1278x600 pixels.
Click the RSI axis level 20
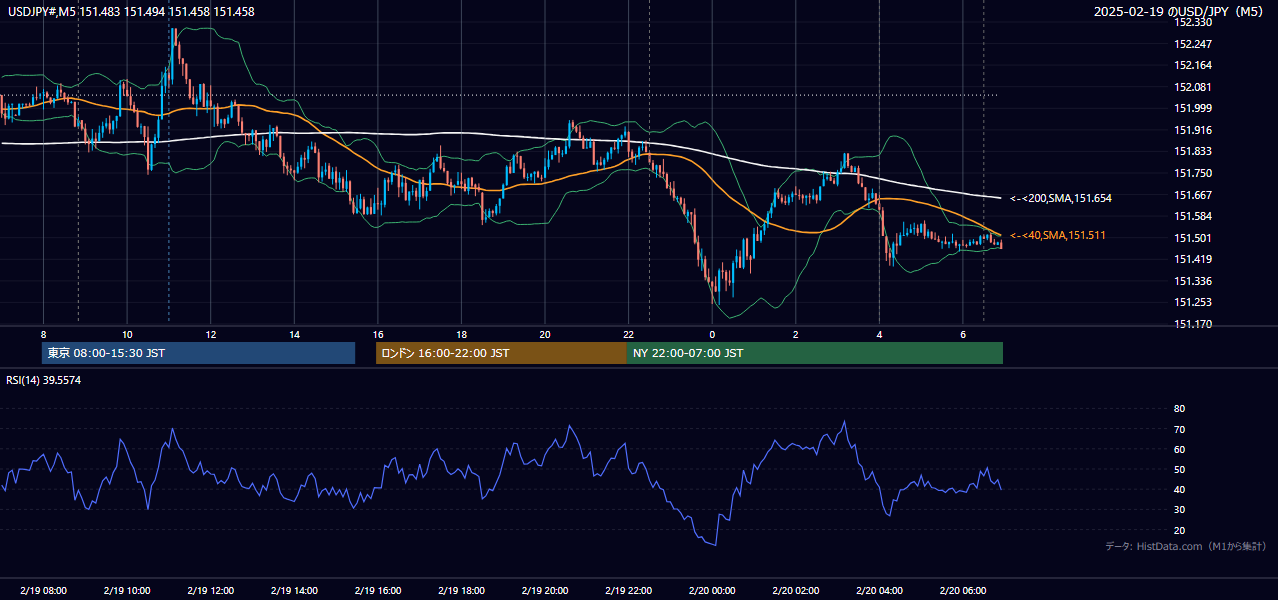click(x=1179, y=530)
